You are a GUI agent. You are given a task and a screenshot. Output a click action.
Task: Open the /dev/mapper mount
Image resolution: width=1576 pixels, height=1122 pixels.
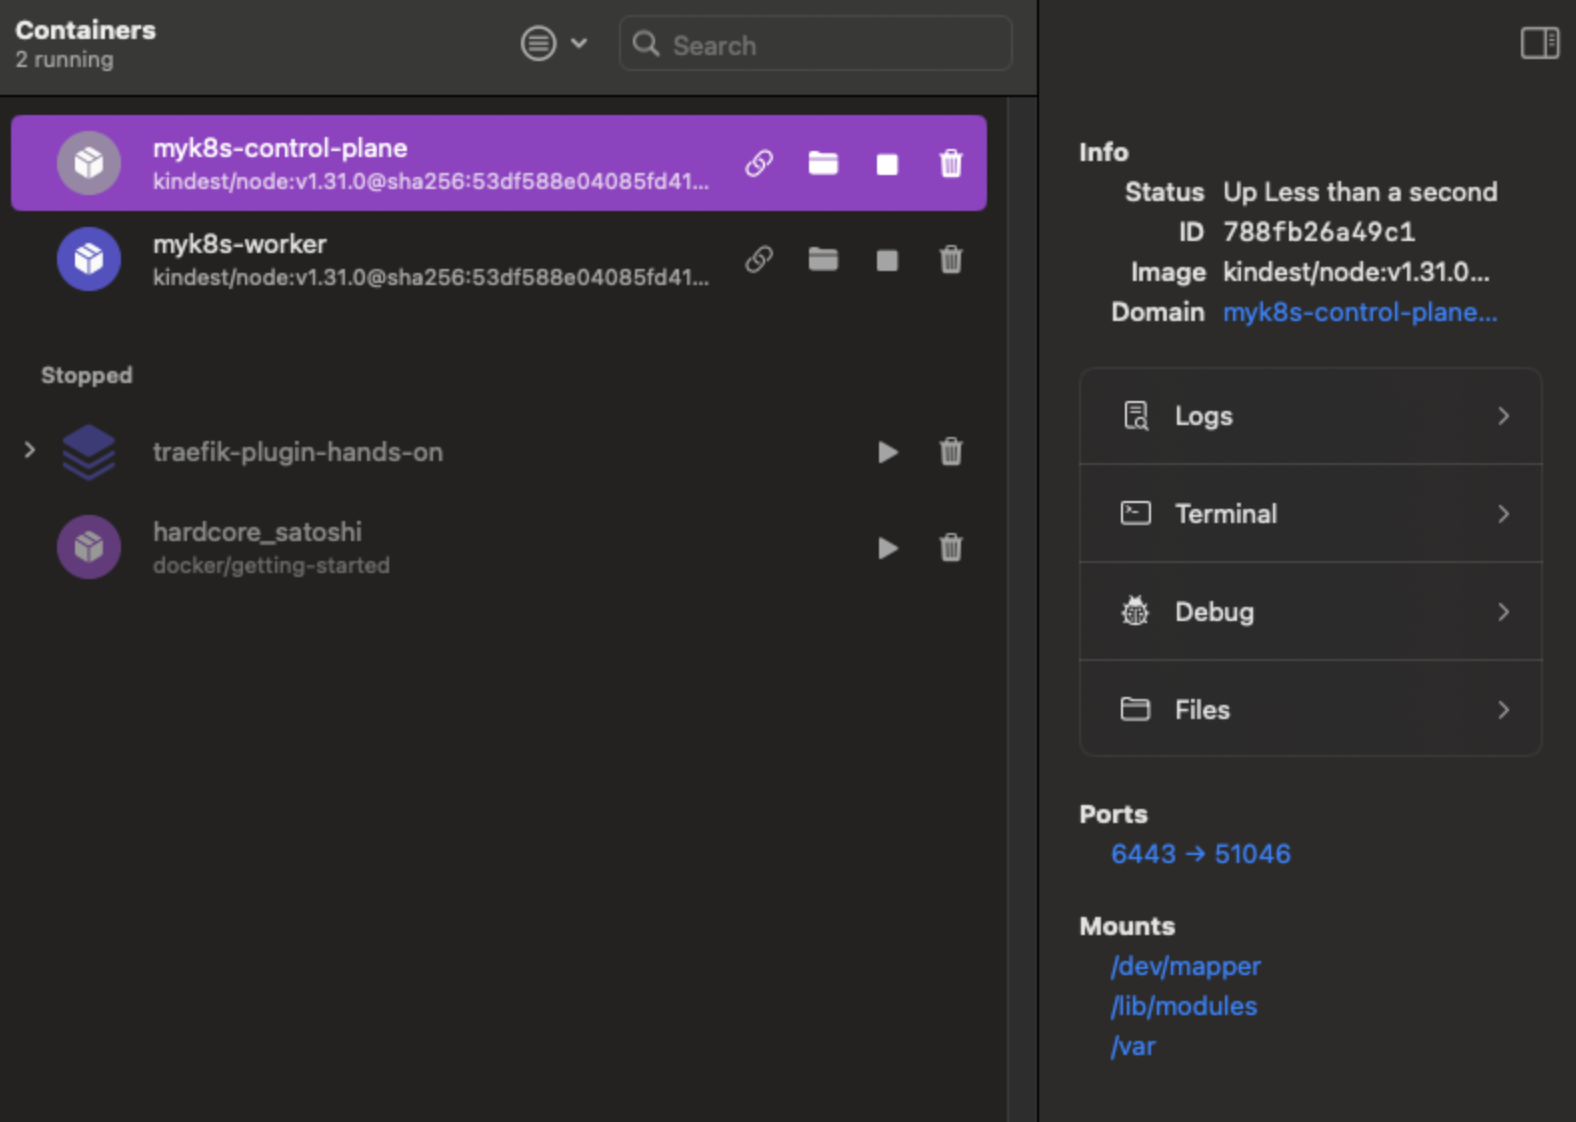1185,966
